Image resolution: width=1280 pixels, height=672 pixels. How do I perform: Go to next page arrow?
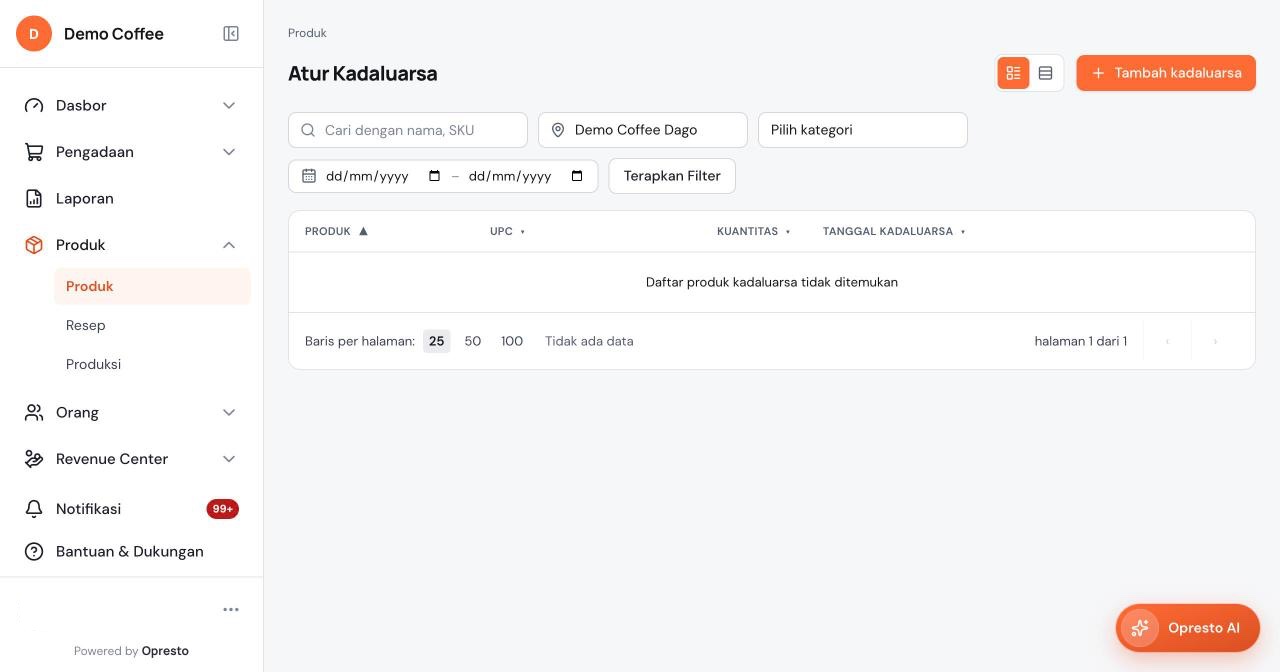[1215, 341]
